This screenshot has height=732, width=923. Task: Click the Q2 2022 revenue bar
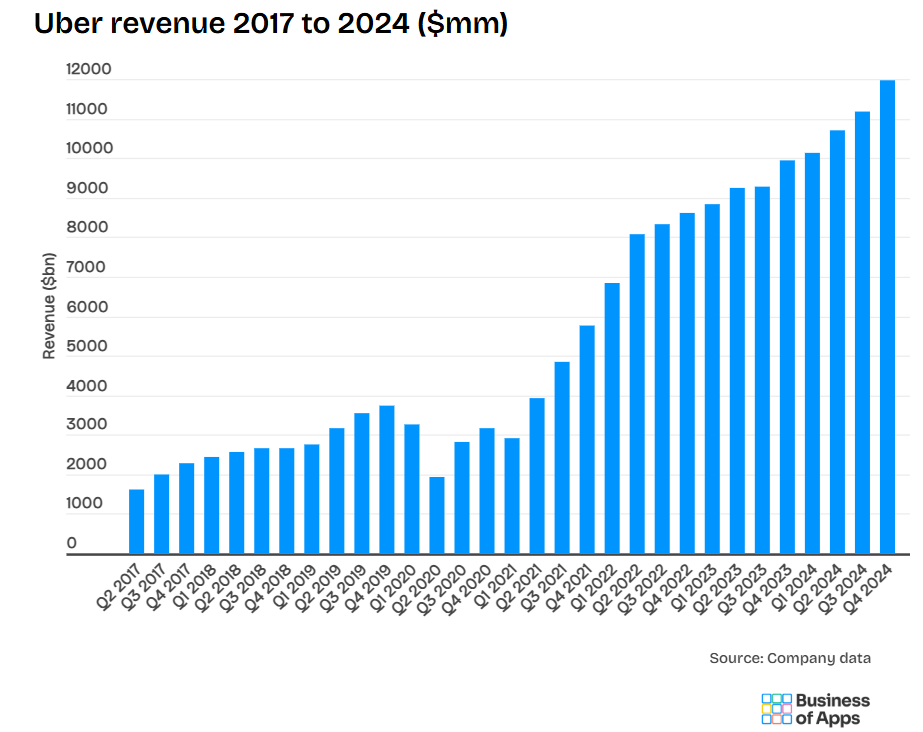point(637,394)
